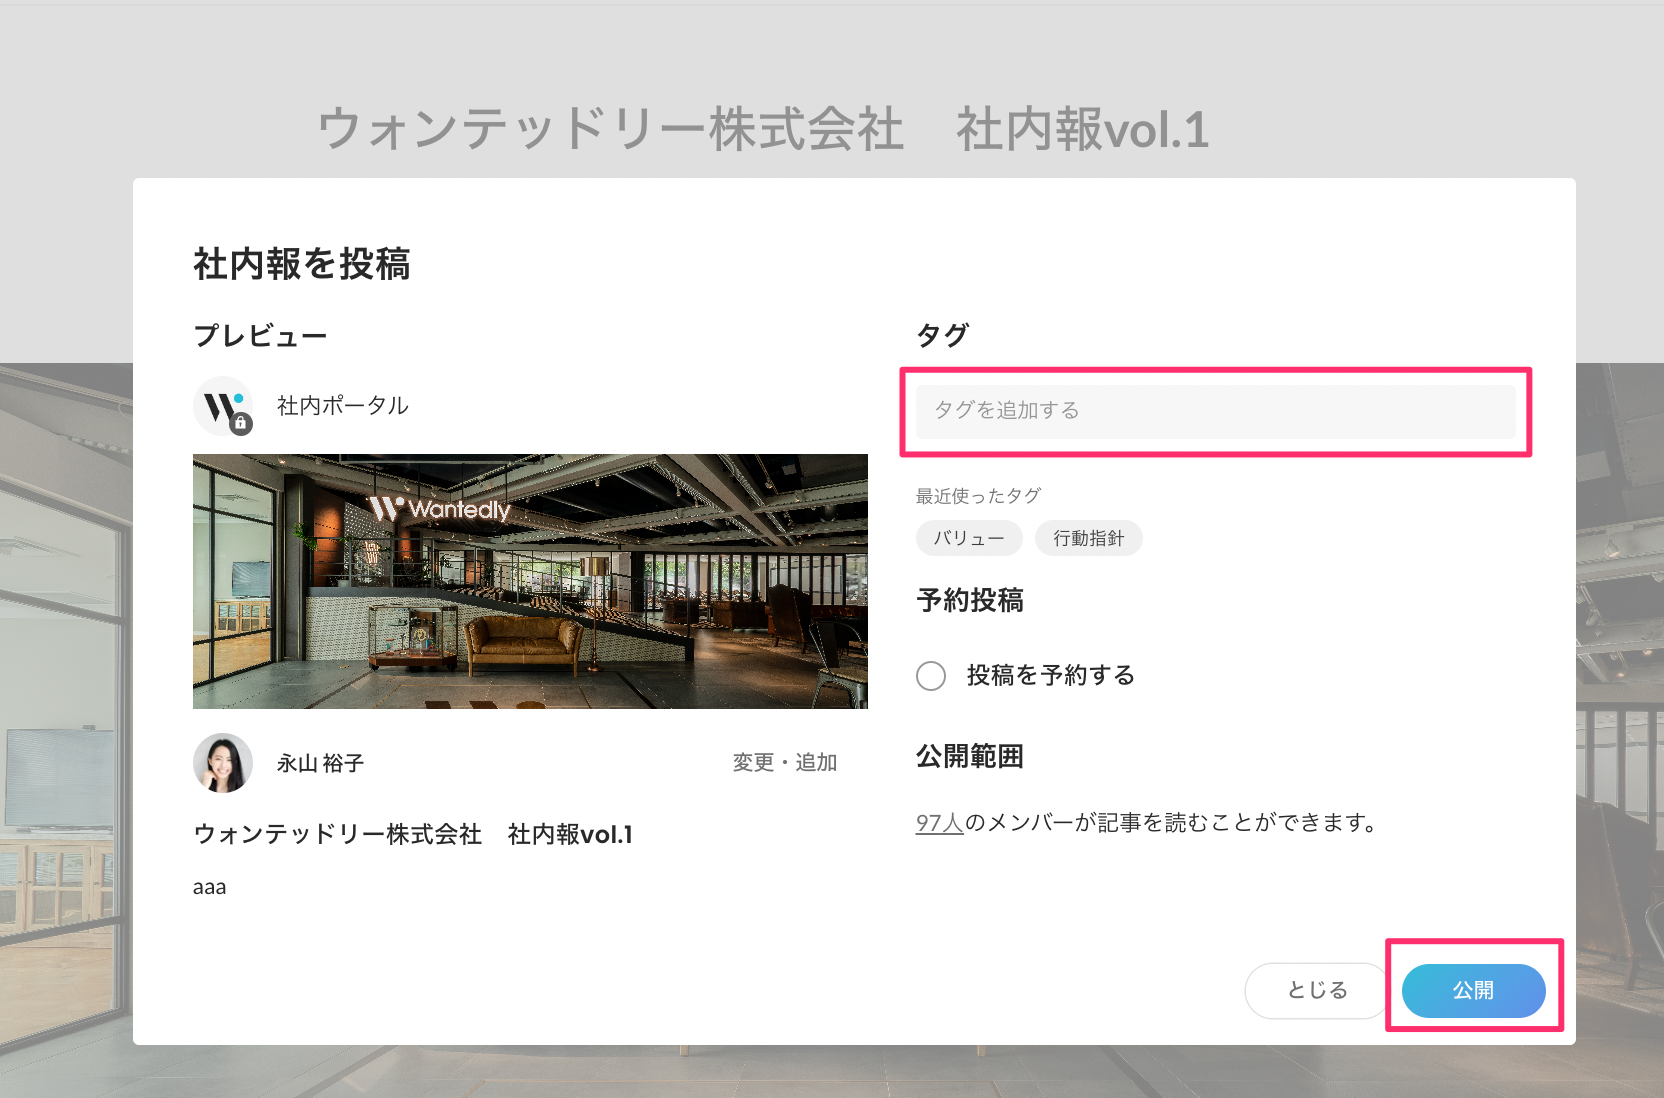Click the 社内報を投稿 dialog heading
The width and height of the screenshot is (1664, 1098).
click(x=301, y=265)
